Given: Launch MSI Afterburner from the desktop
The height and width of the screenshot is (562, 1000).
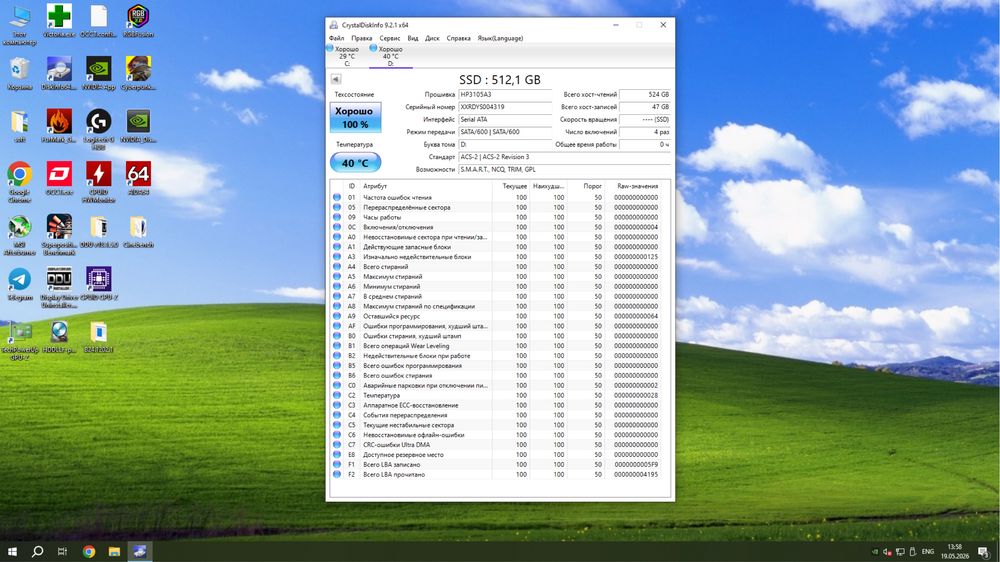Looking at the screenshot, I should [20, 235].
